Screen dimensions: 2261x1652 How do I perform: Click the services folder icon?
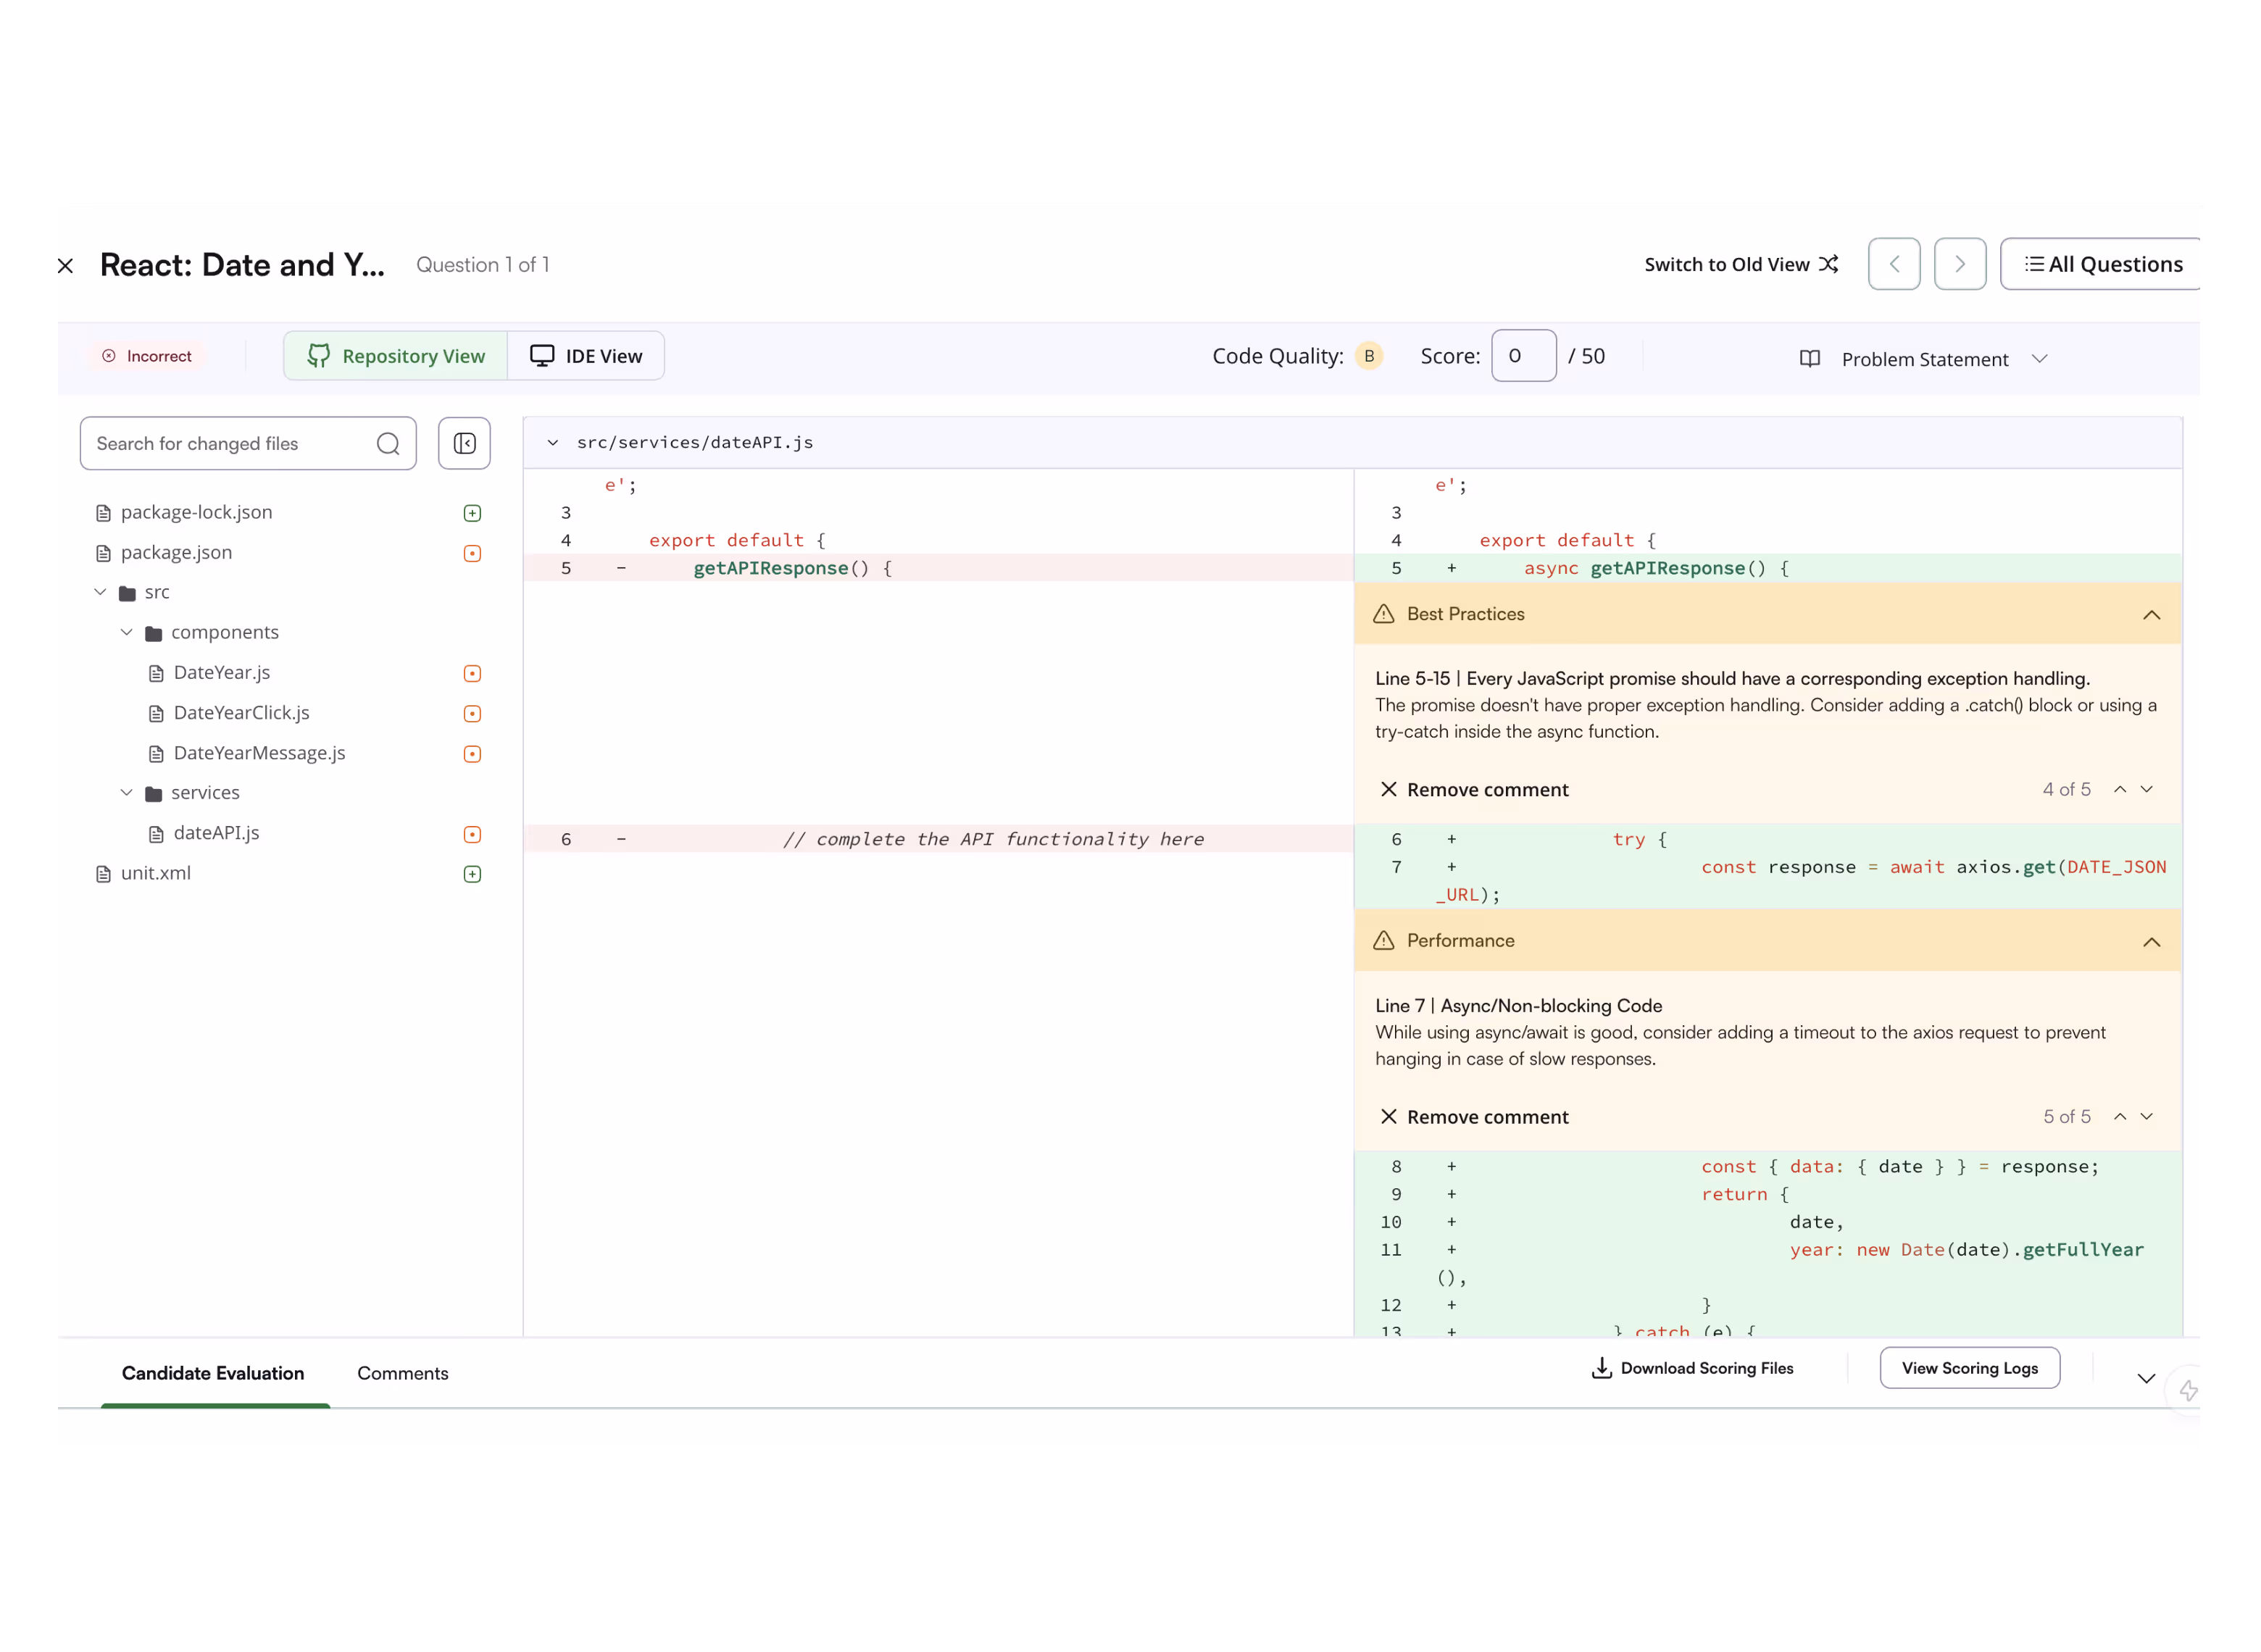coord(153,793)
